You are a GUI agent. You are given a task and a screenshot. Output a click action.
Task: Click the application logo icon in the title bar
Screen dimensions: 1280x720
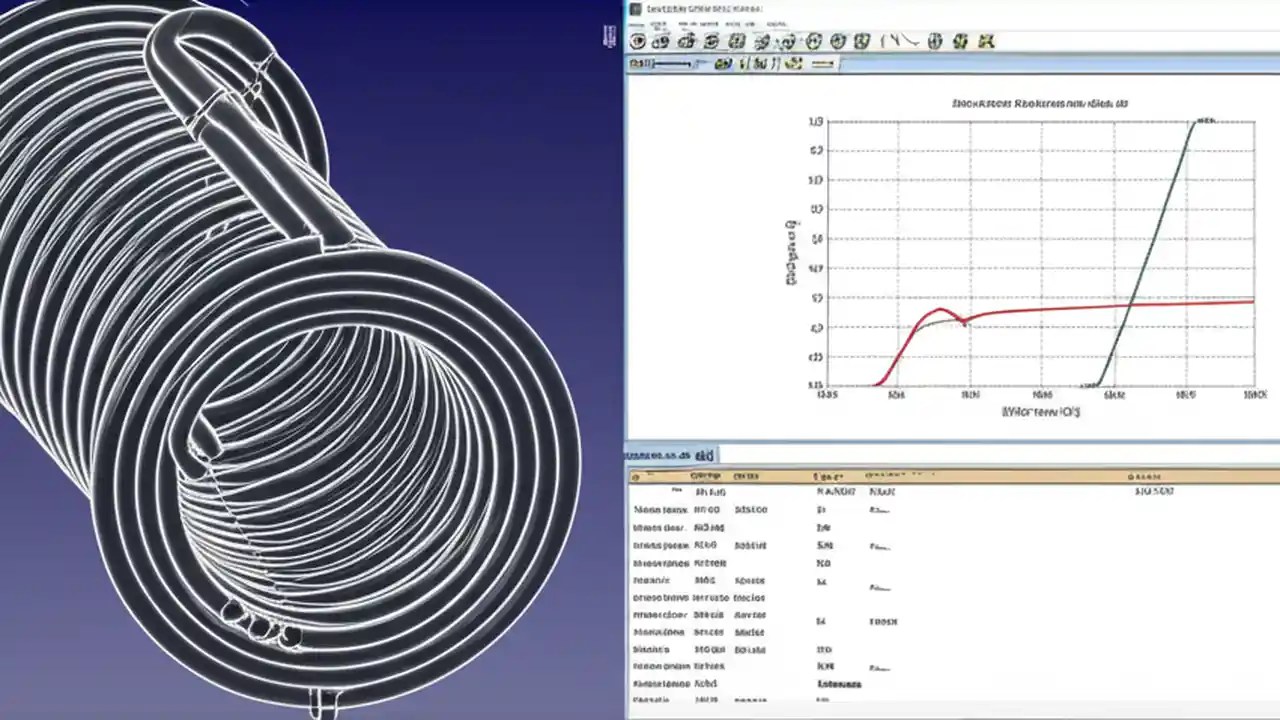[x=636, y=9]
